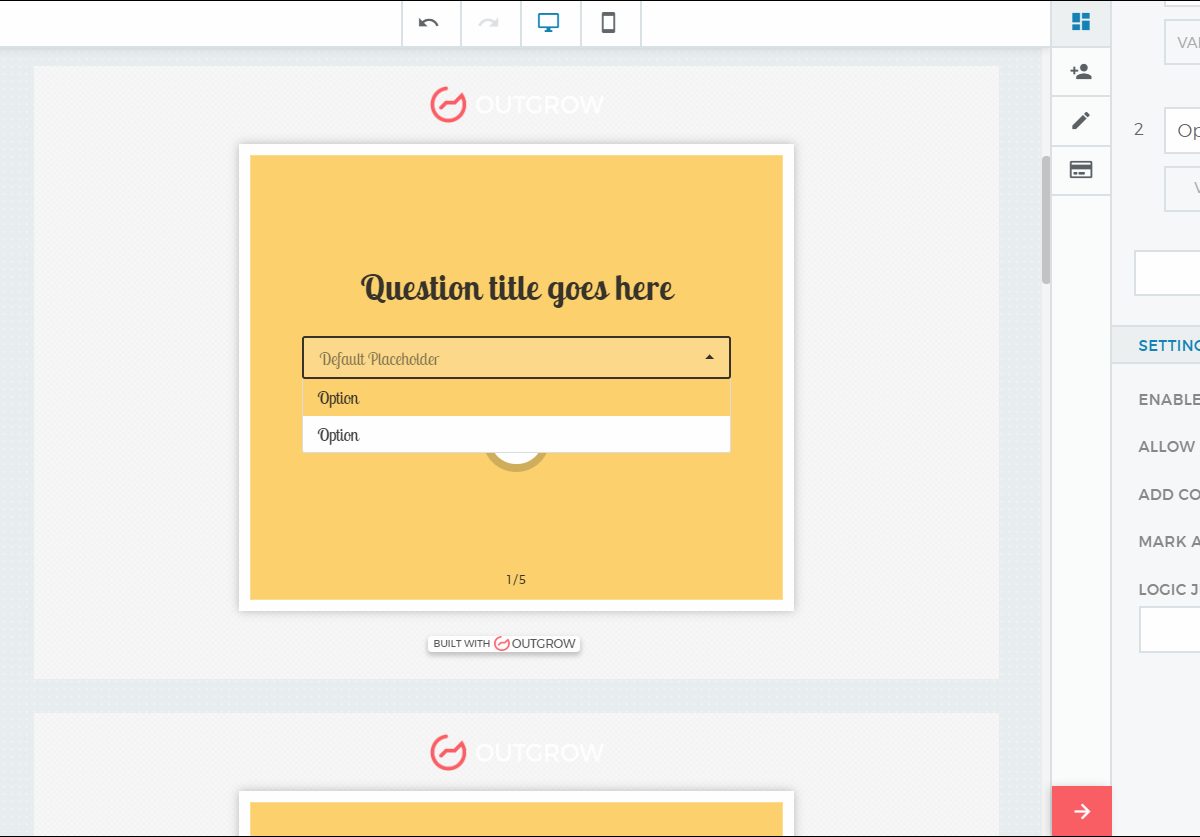Choose the second Option on white background
The width and height of the screenshot is (1200, 837).
[x=516, y=435]
